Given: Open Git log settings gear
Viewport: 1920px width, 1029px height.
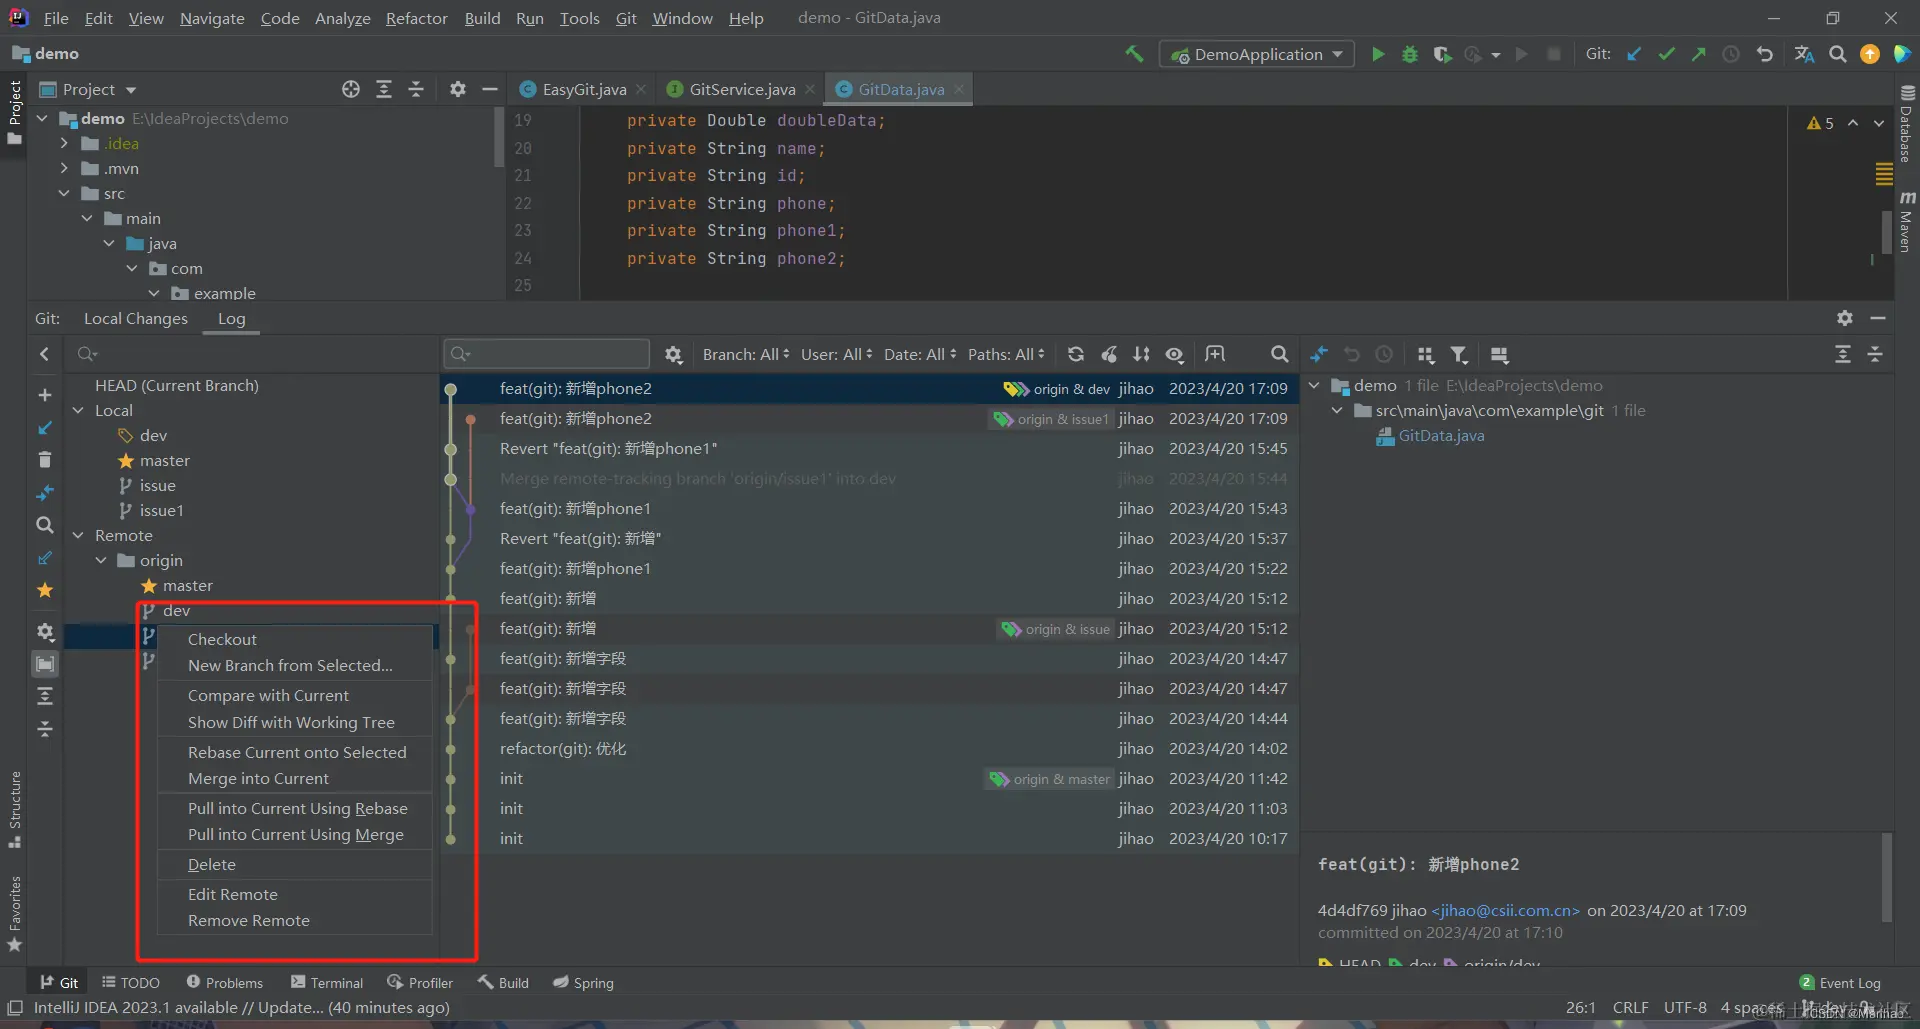Looking at the screenshot, I should click(x=674, y=354).
